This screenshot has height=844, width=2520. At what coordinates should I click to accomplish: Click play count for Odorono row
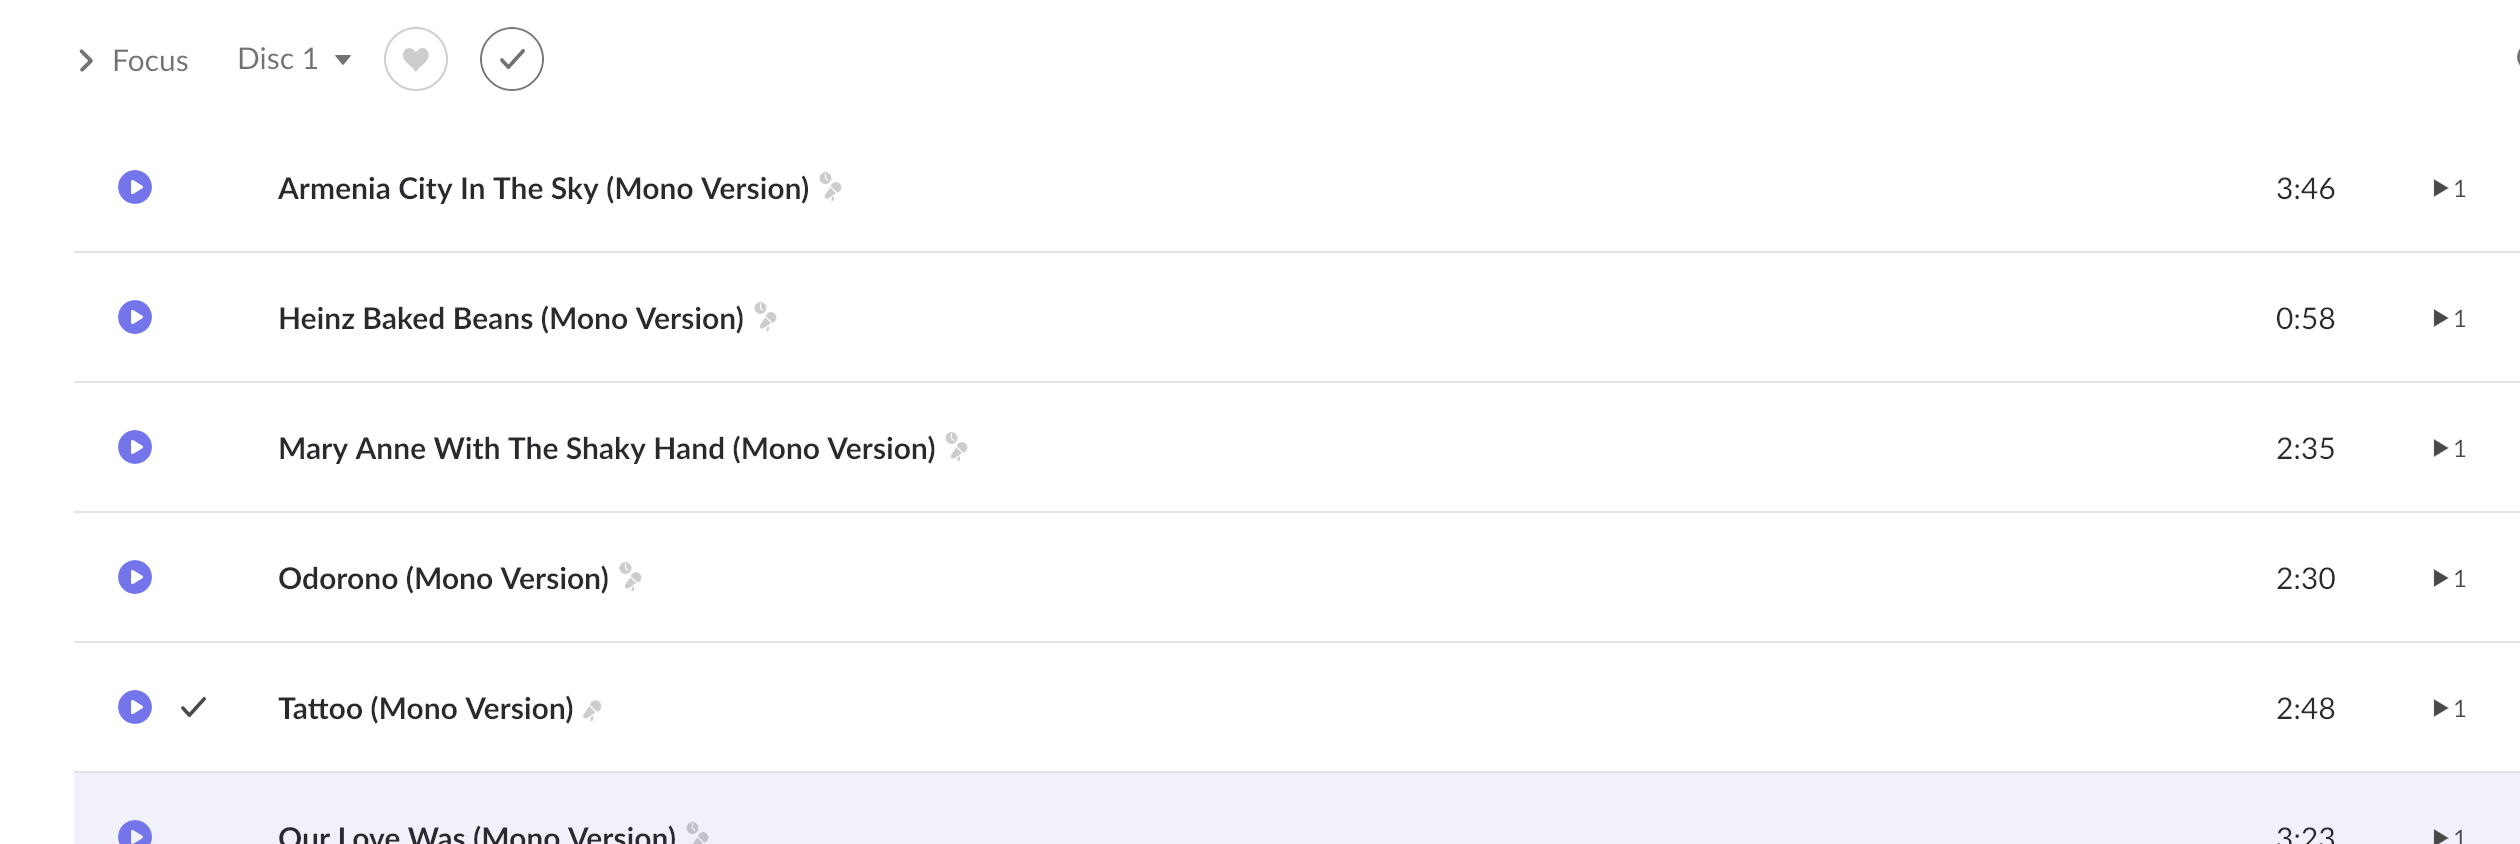click(2450, 578)
